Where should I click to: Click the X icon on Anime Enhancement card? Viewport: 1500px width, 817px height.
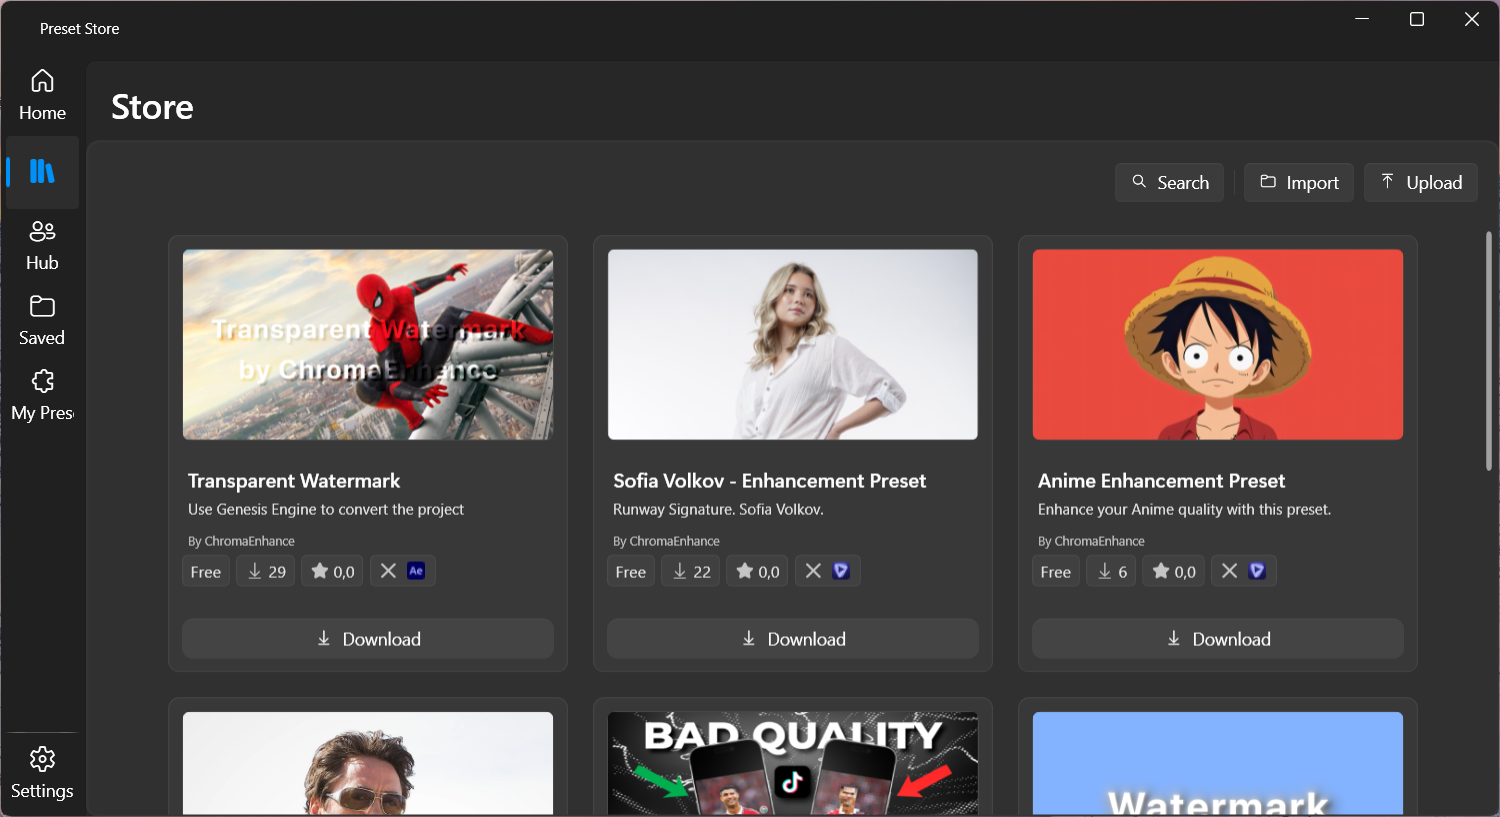pos(1229,571)
